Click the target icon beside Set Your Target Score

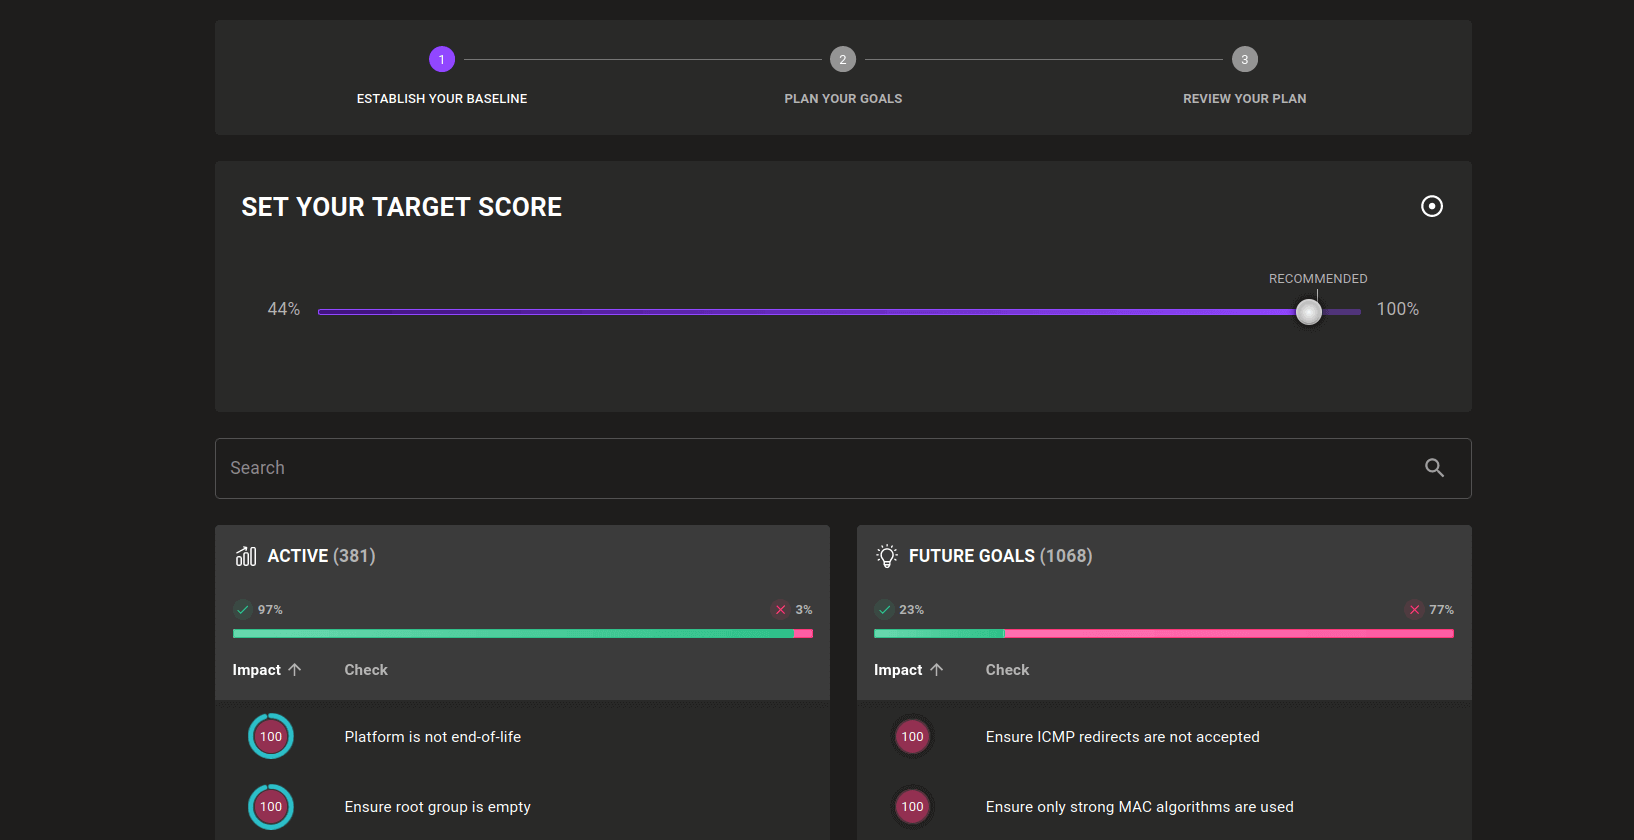pos(1431,206)
